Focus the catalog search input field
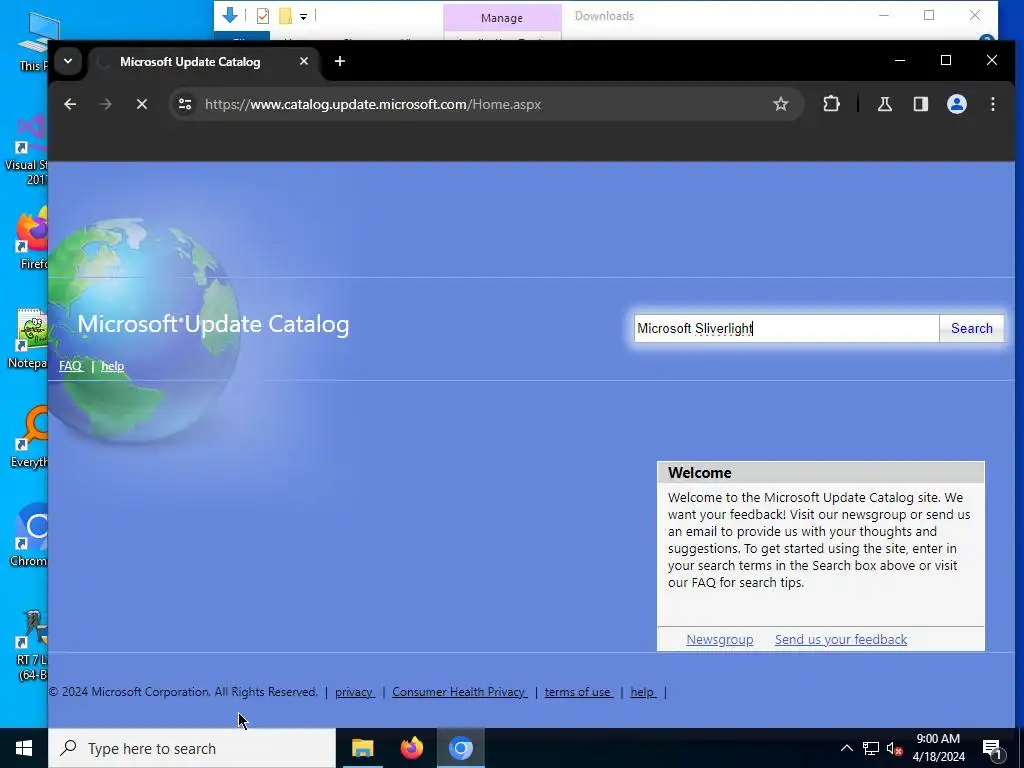The width and height of the screenshot is (1024, 768). coord(786,328)
